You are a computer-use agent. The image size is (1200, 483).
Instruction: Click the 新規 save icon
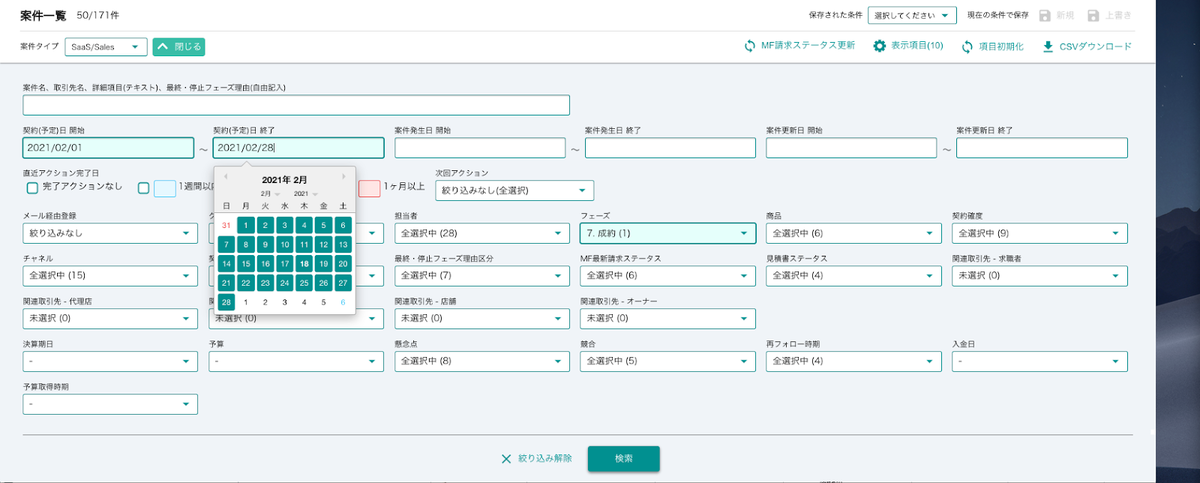coord(1046,16)
